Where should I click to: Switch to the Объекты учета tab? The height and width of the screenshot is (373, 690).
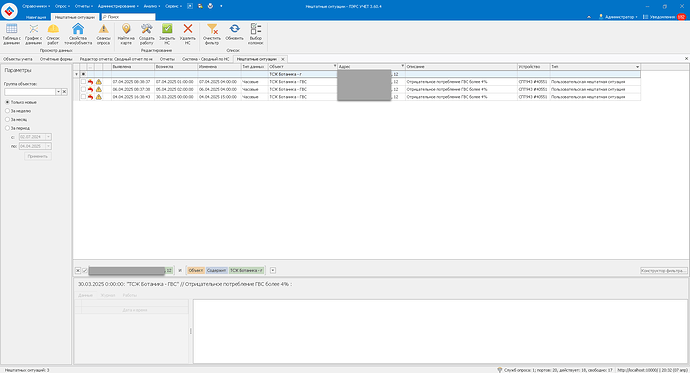coord(18,59)
